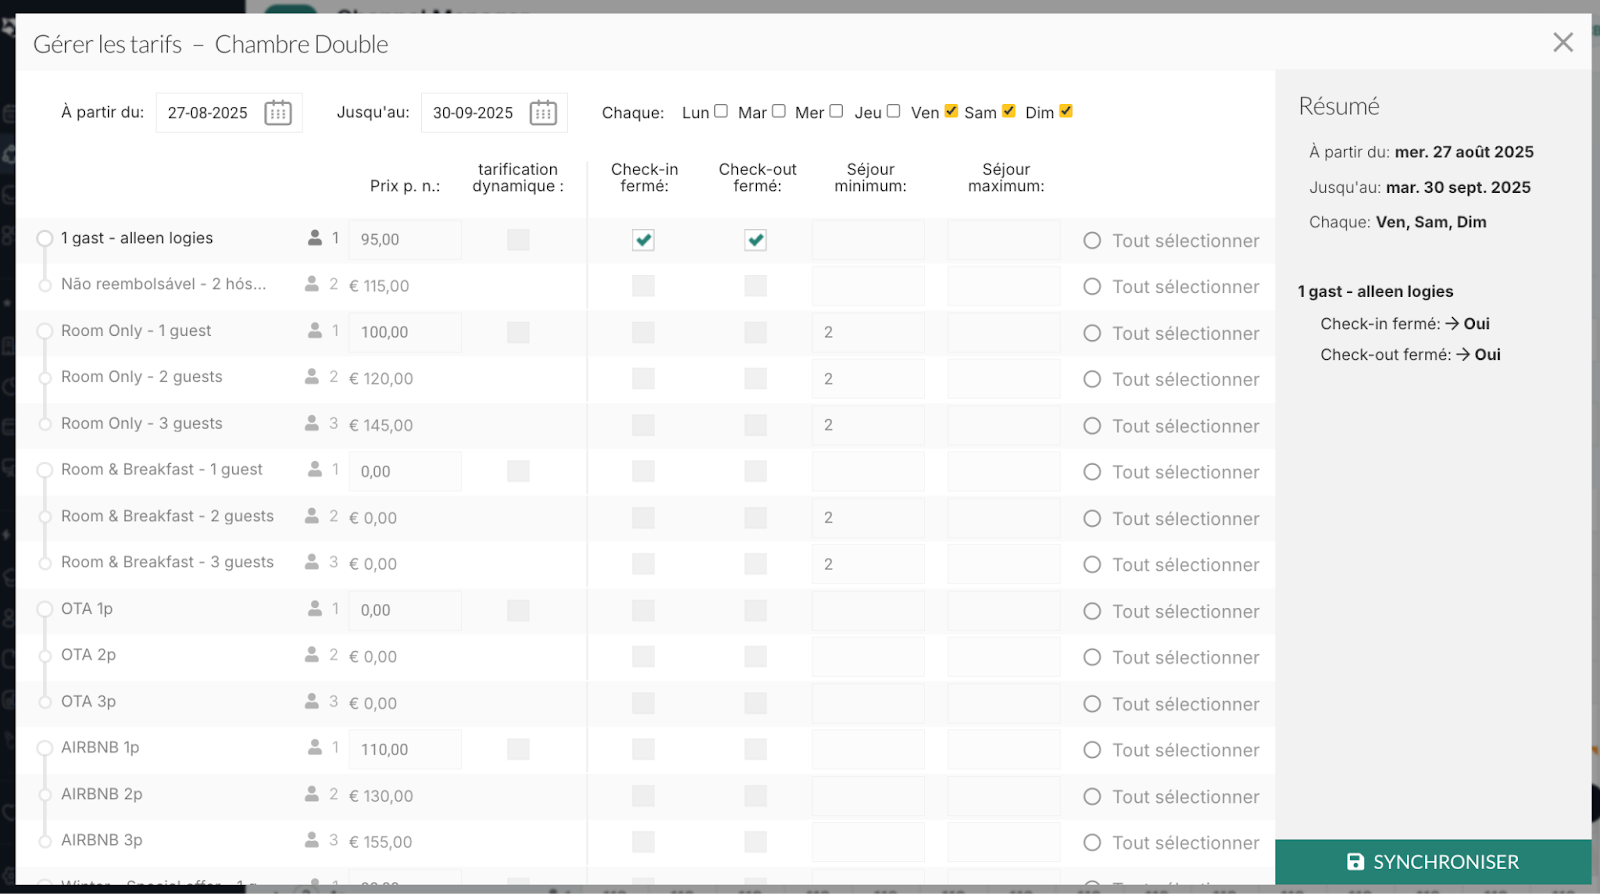Edit maximum stay for Room & Breakfast - 2 guests
The width and height of the screenshot is (1600, 894).
pos(1004,518)
